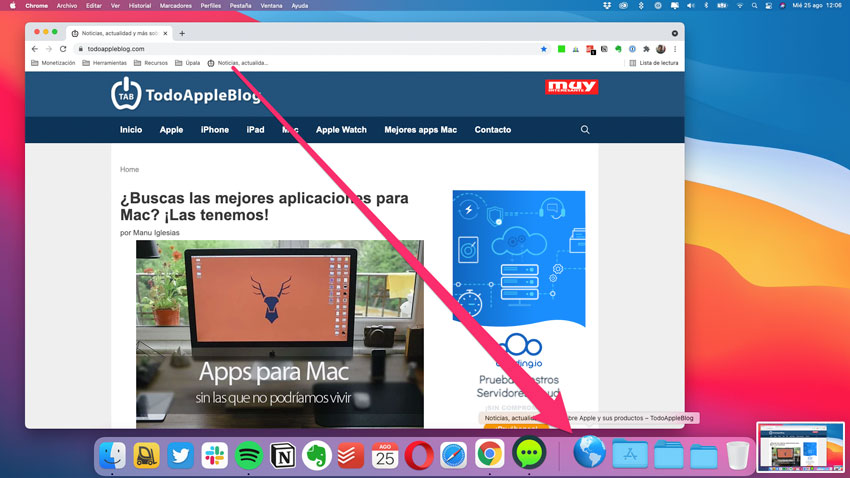Click the Apps para Mac article image

(x=280, y=334)
